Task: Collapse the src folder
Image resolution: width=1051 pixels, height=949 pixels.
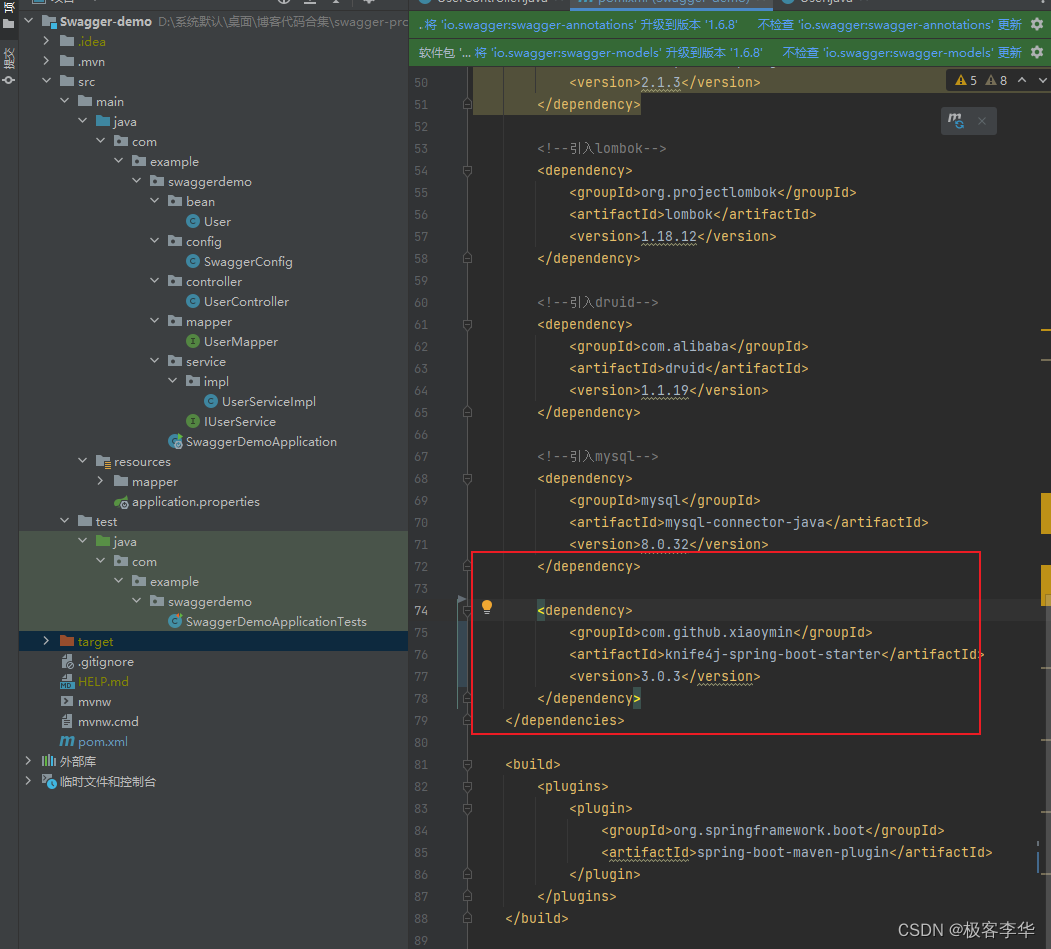Action: [46, 81]
